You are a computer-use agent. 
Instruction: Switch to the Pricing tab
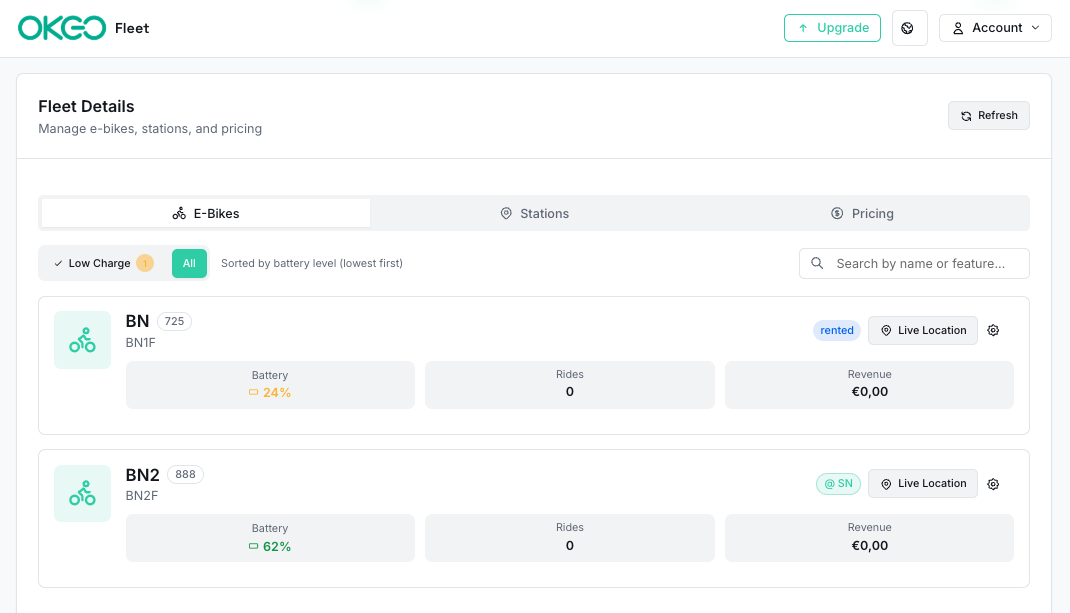862,213
